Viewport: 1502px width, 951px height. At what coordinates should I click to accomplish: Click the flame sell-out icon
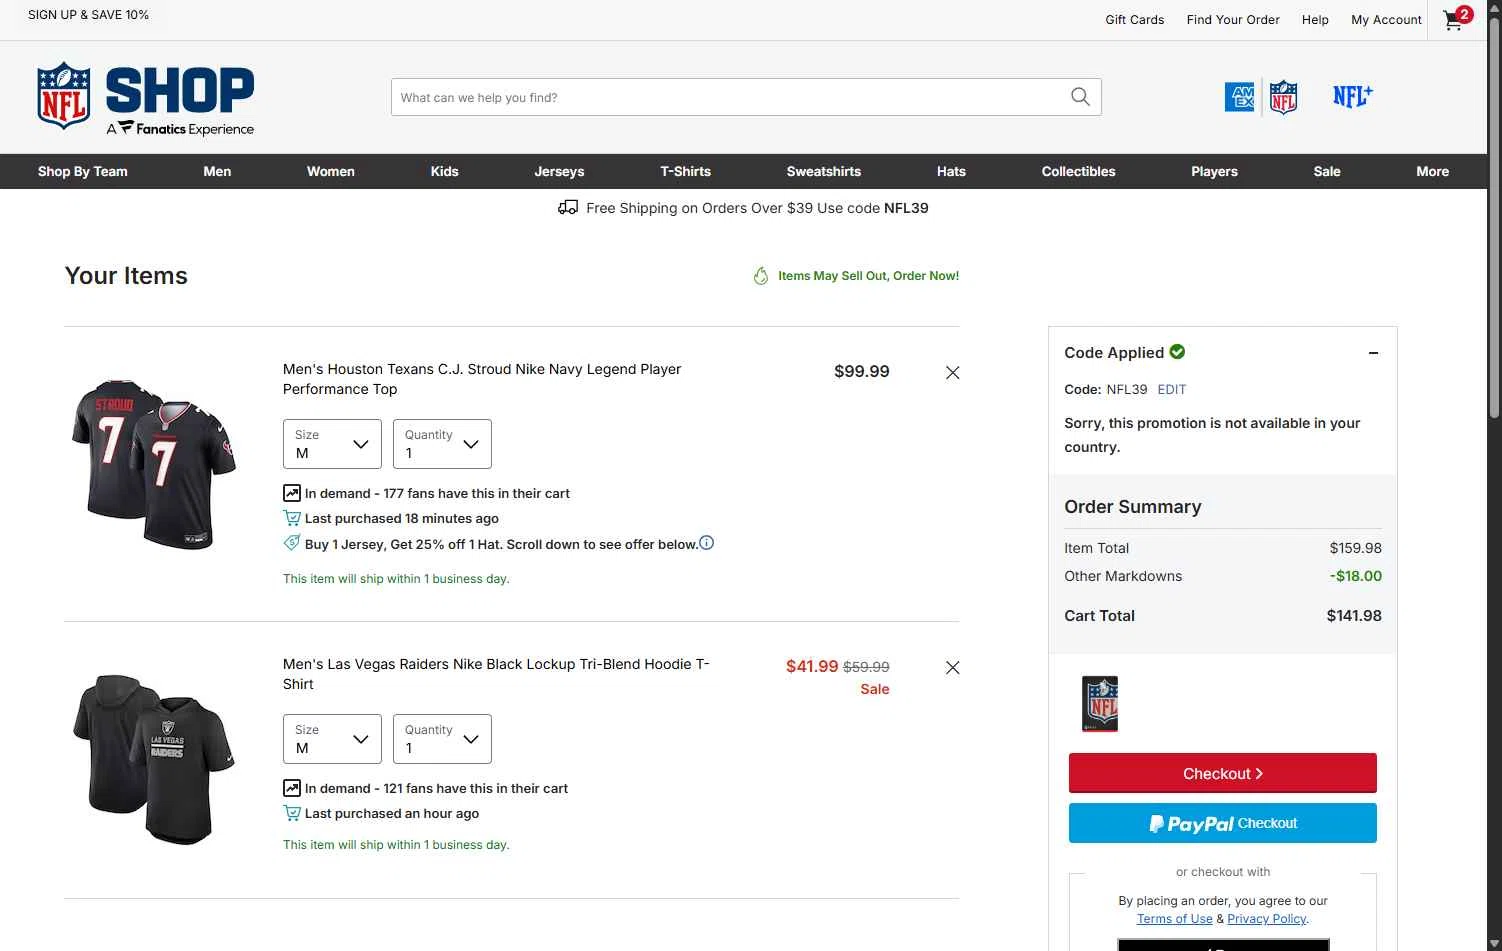761,276
